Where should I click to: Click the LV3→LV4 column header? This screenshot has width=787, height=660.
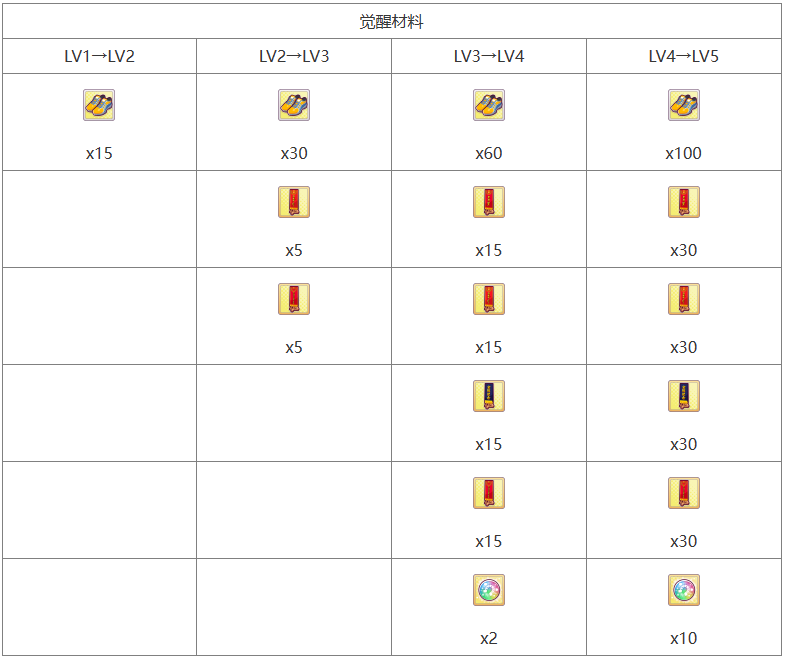(489, 56)
